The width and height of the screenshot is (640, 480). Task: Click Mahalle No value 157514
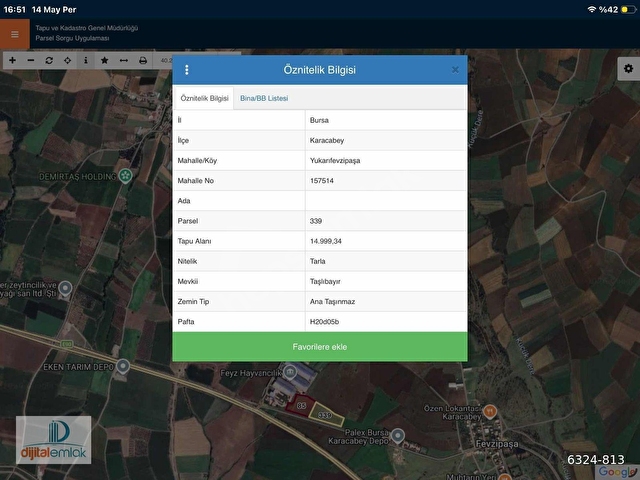386,181
